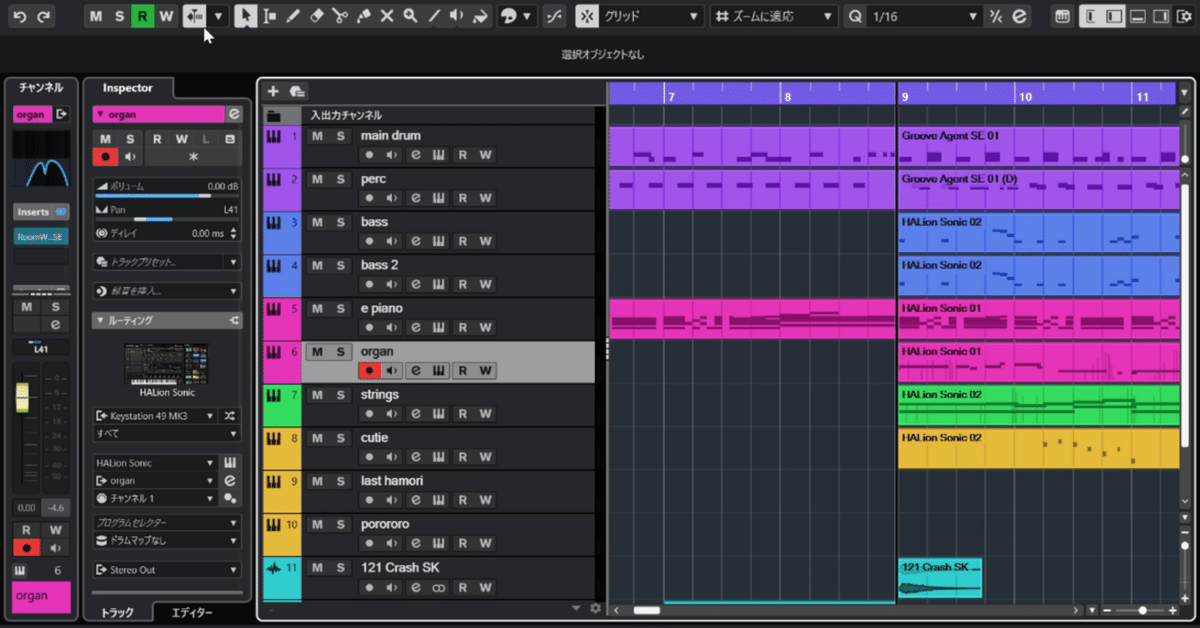Click bar 9 on the timeline ruler

(904, 97)
